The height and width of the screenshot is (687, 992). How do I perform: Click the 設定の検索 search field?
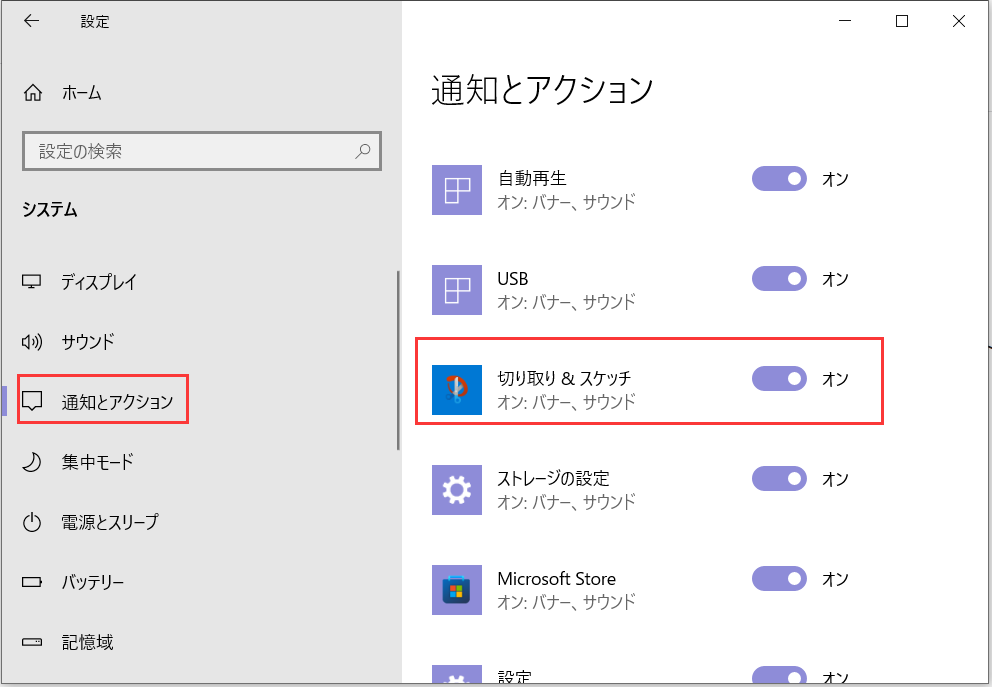(x=190, y=152)
